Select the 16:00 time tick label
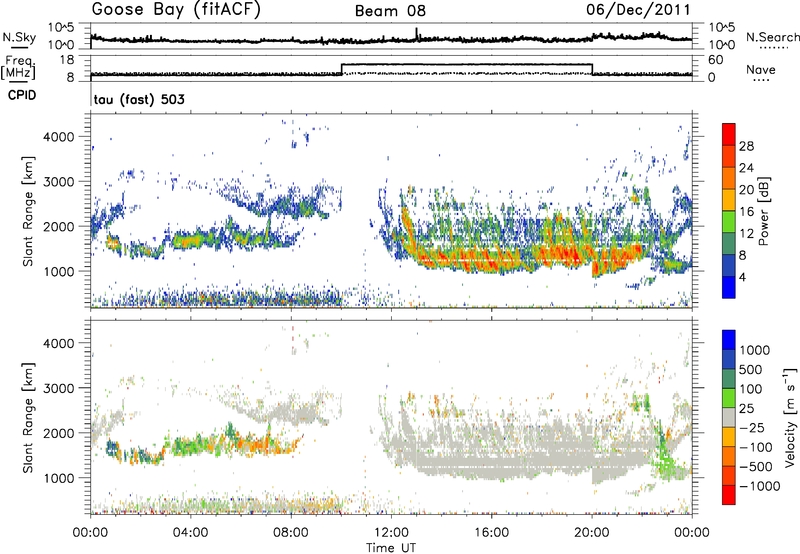Image resolution: width=800 pixels, height=554 pixels. click(x=491, y=533)
